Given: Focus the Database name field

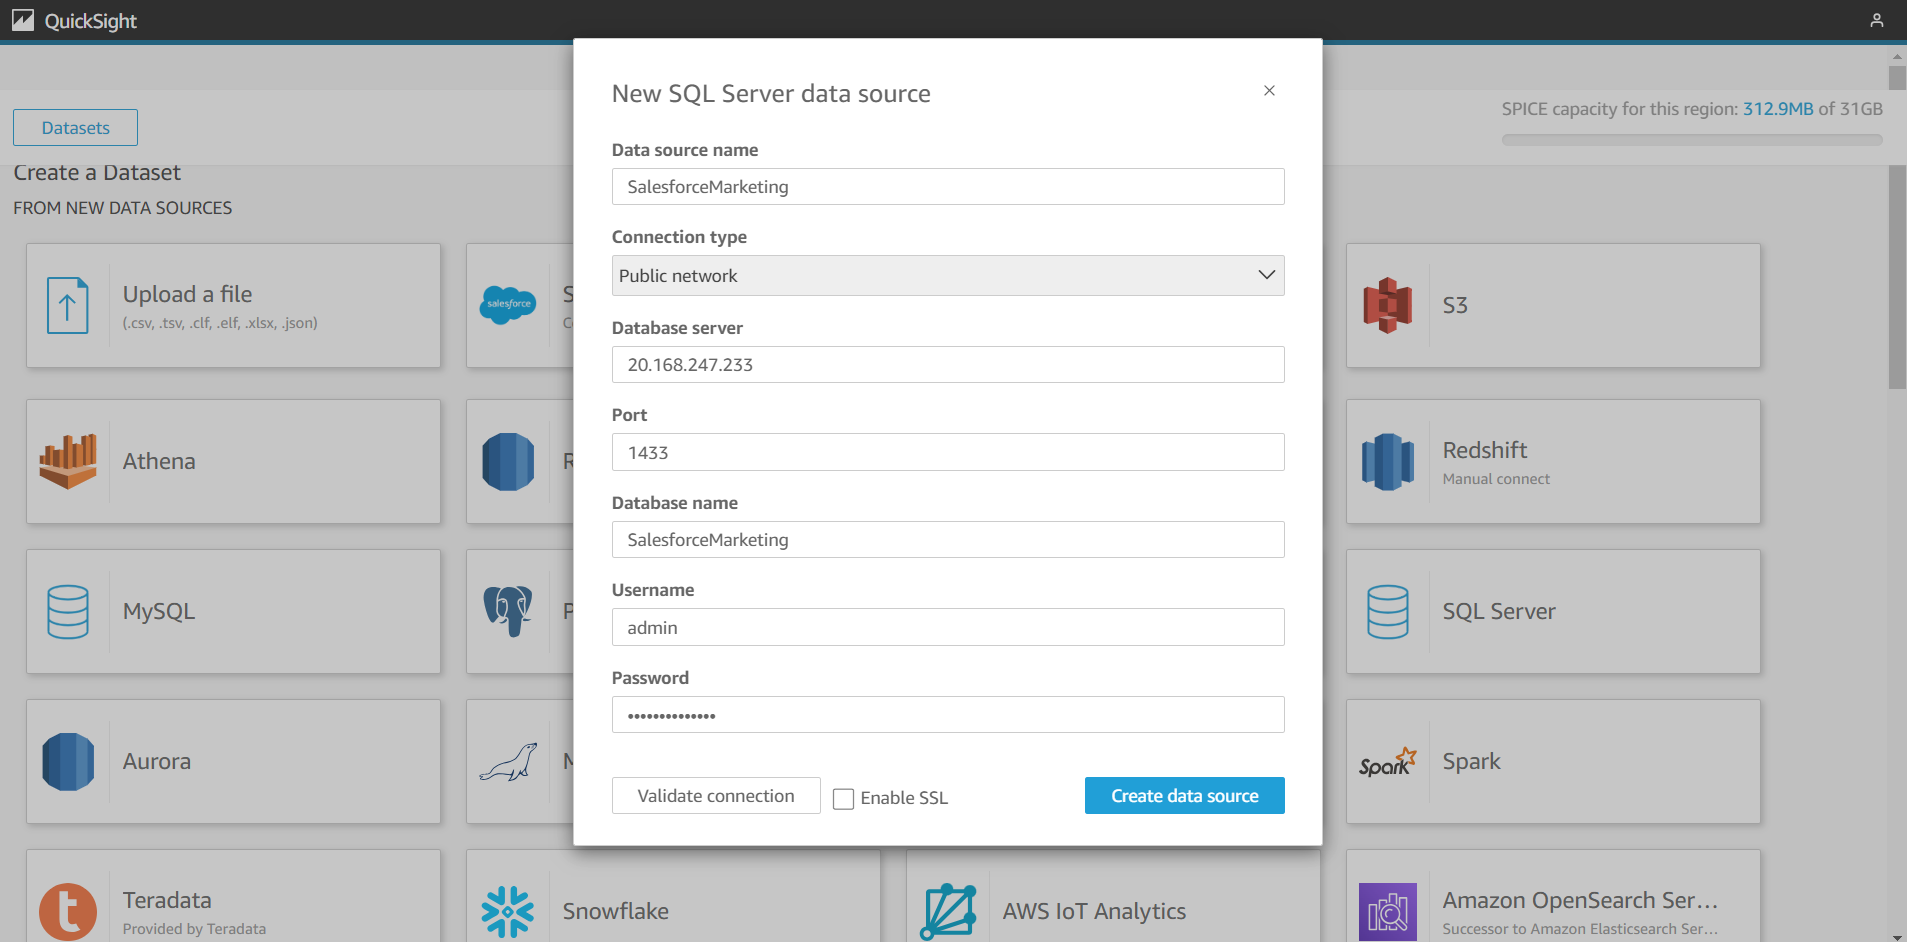Looking at the screenshot, I should [948, 540].
